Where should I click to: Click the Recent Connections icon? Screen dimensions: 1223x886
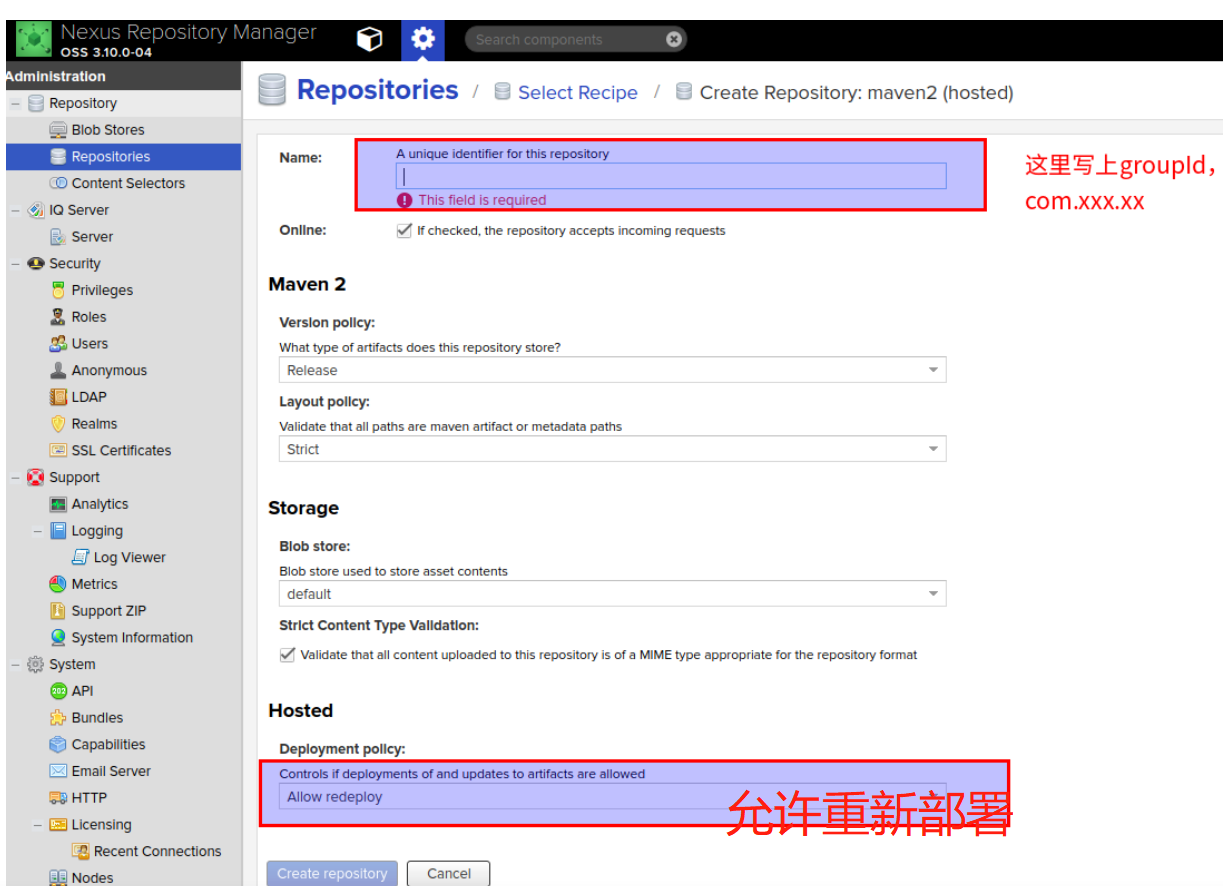(x=80, y=851)
